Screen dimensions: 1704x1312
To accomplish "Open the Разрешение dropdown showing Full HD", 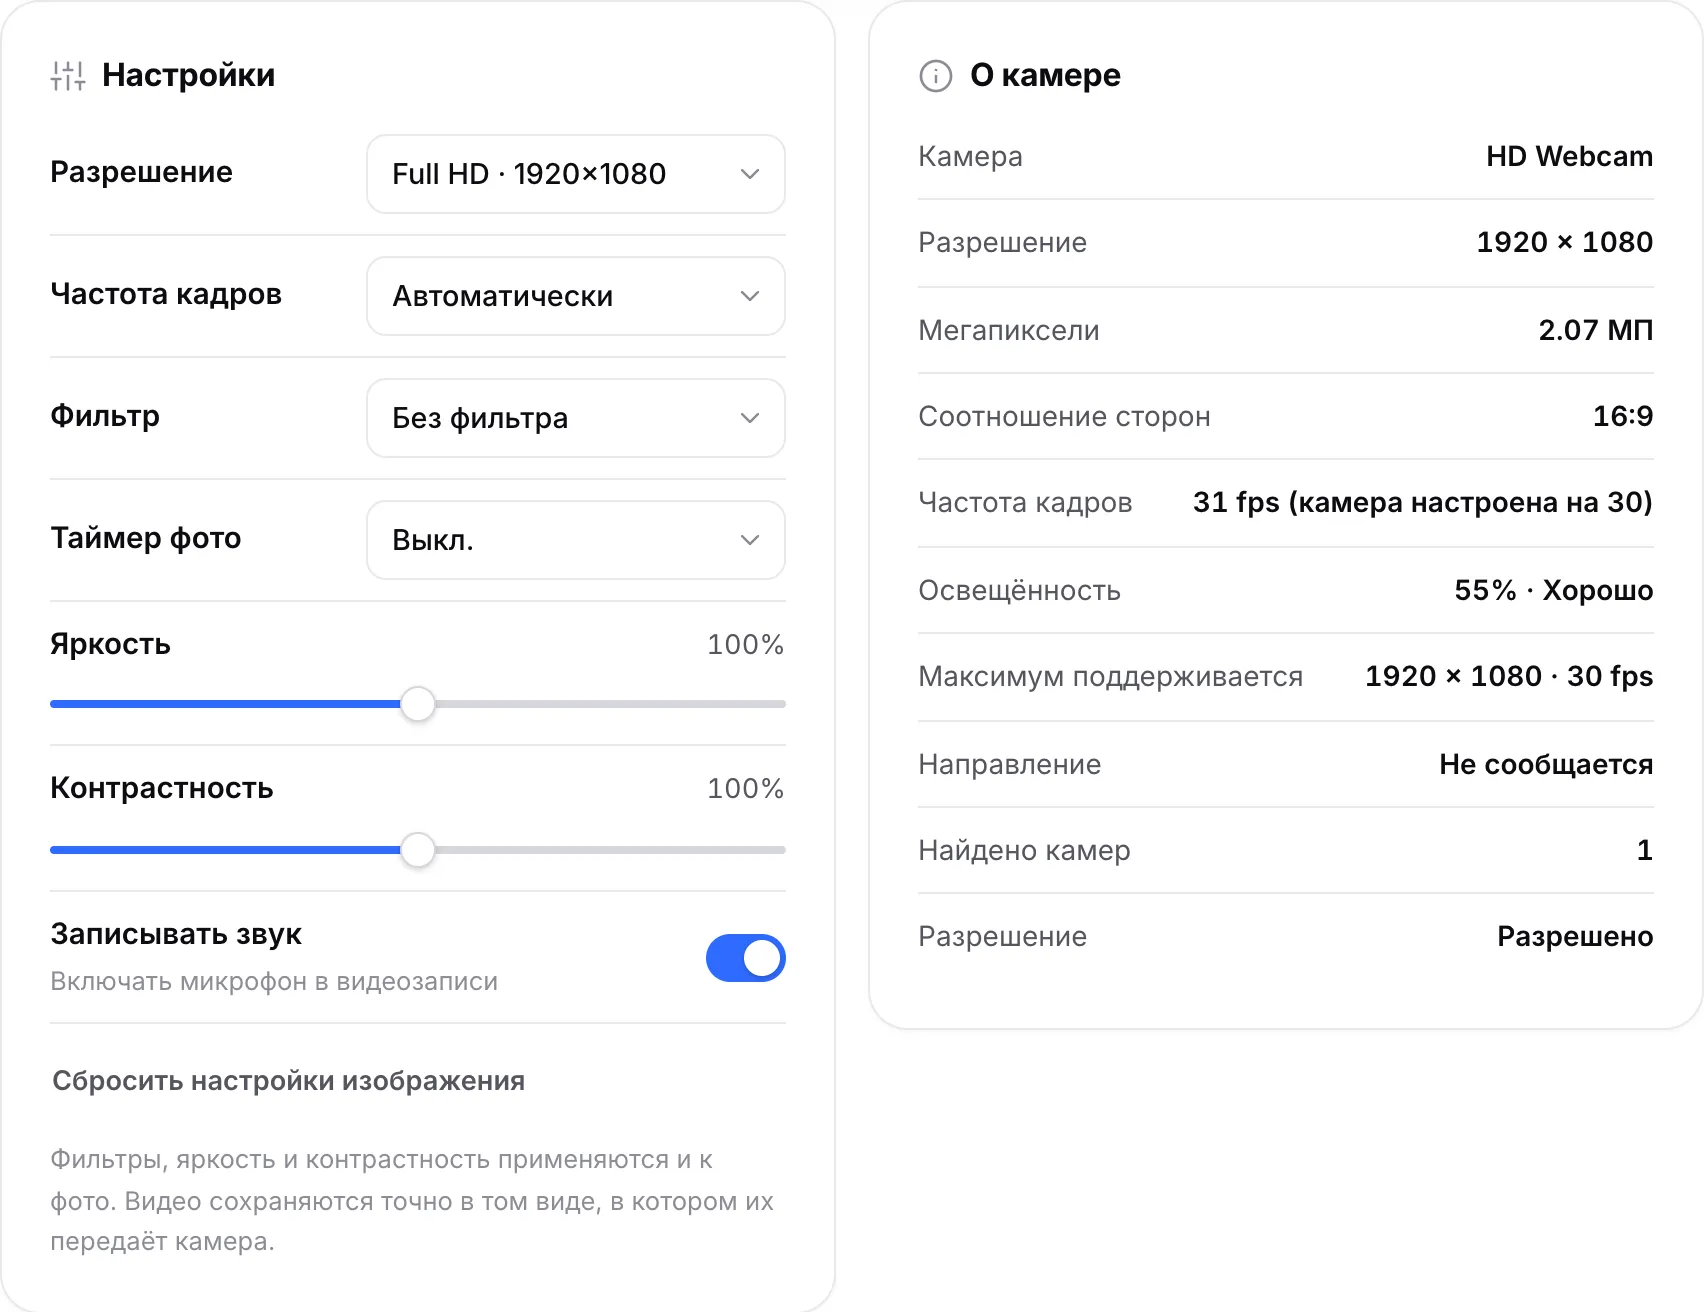I will tap(576, 174).
